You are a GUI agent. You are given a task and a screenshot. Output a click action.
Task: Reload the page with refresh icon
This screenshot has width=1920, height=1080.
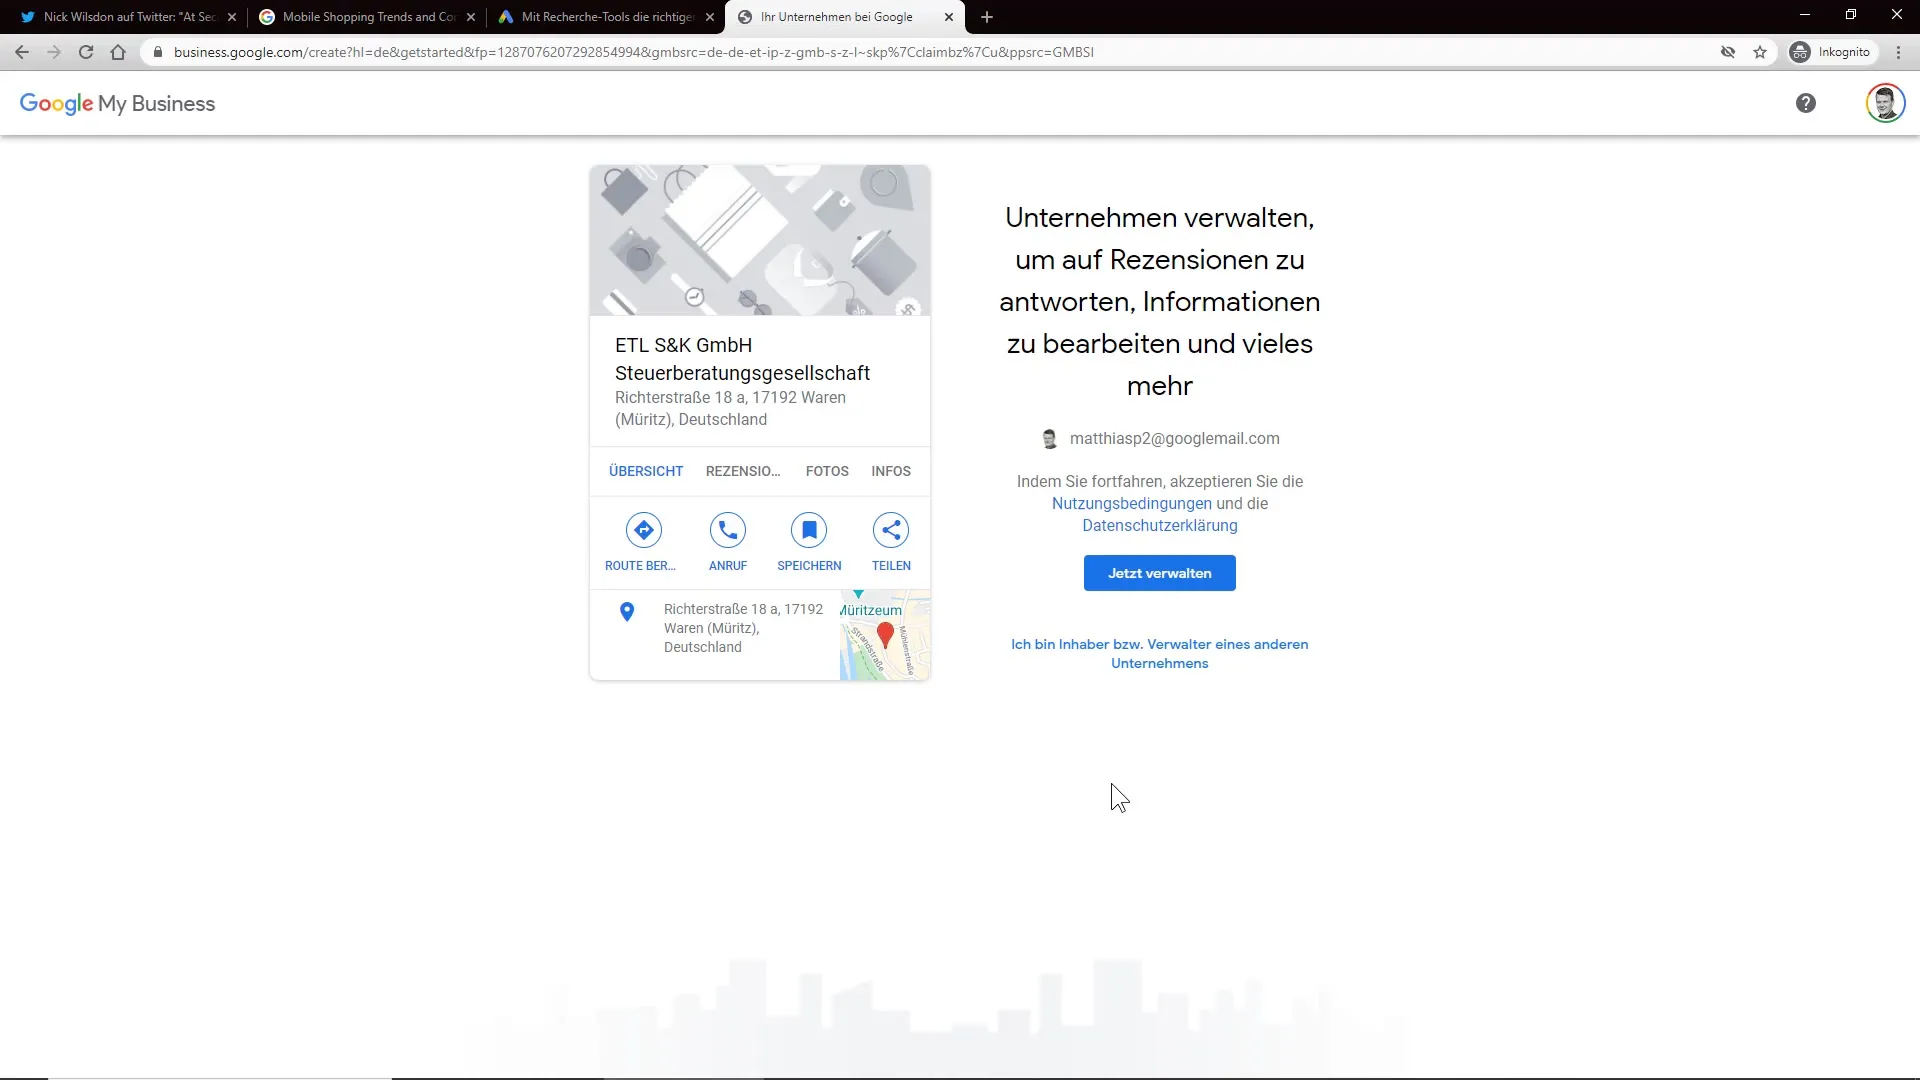[x=86, y=52]
